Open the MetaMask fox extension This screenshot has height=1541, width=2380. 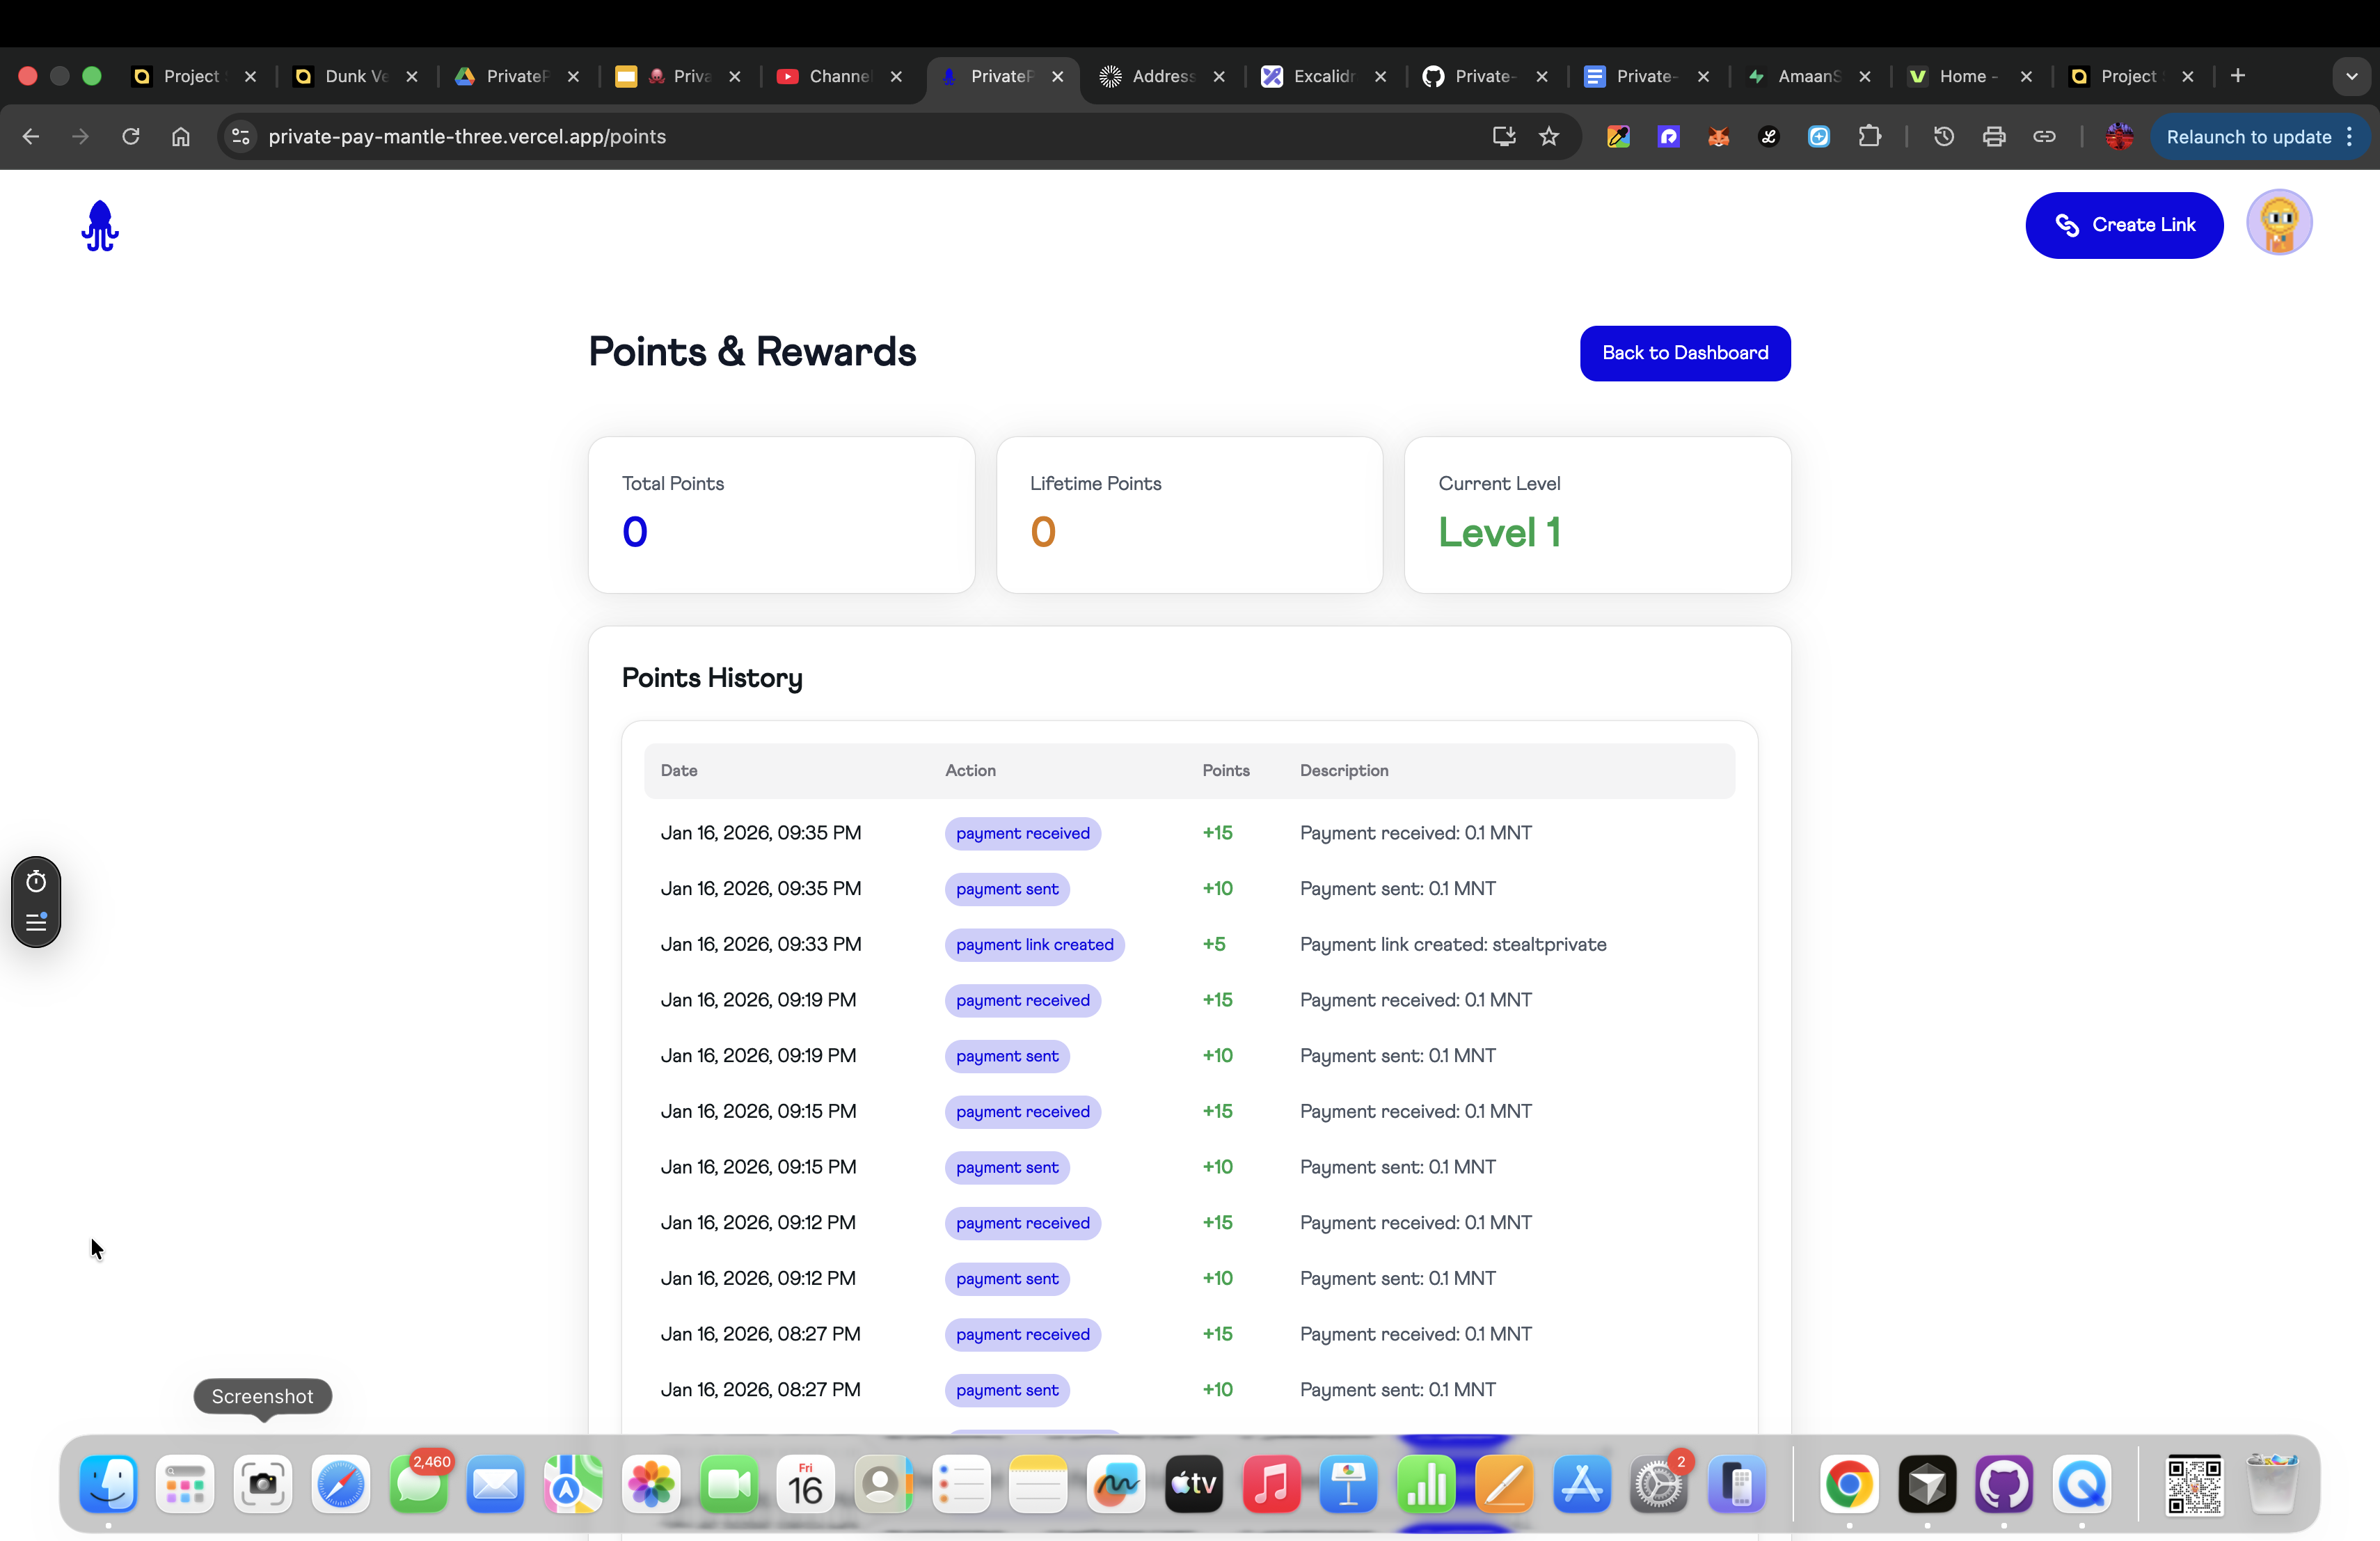point(1718,137)
